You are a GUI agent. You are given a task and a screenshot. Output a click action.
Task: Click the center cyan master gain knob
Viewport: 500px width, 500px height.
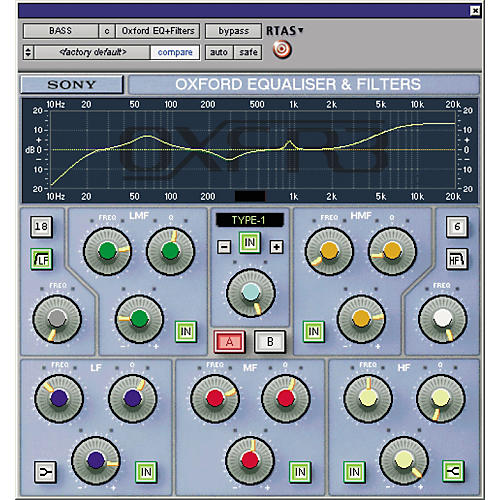[x=251, y=293]
